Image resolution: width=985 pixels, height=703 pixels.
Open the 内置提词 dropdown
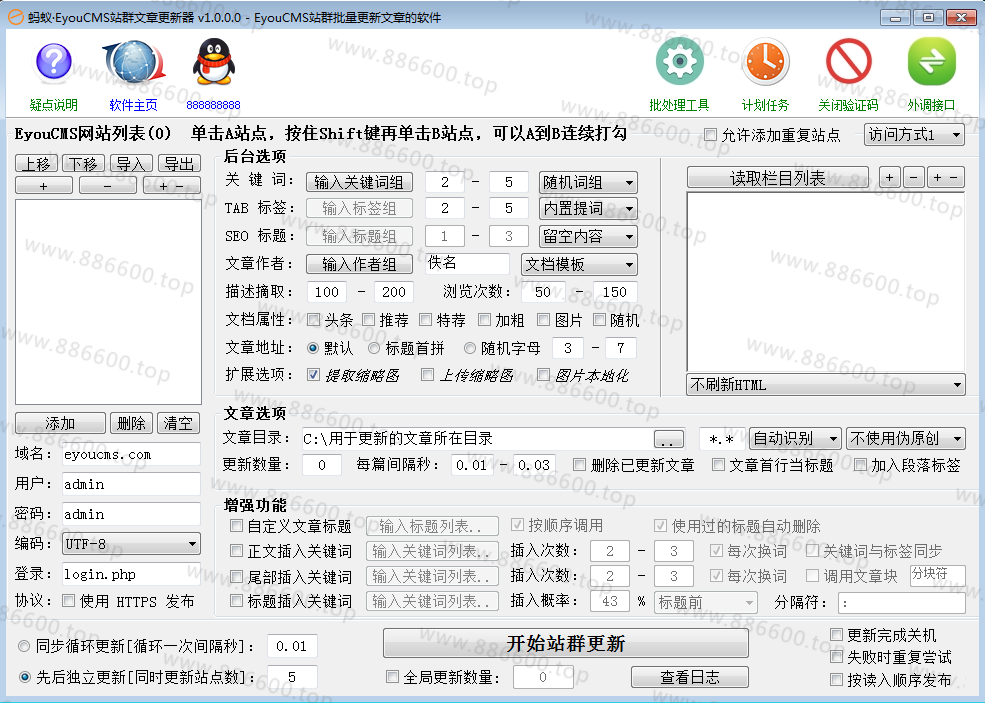point(588,209)
